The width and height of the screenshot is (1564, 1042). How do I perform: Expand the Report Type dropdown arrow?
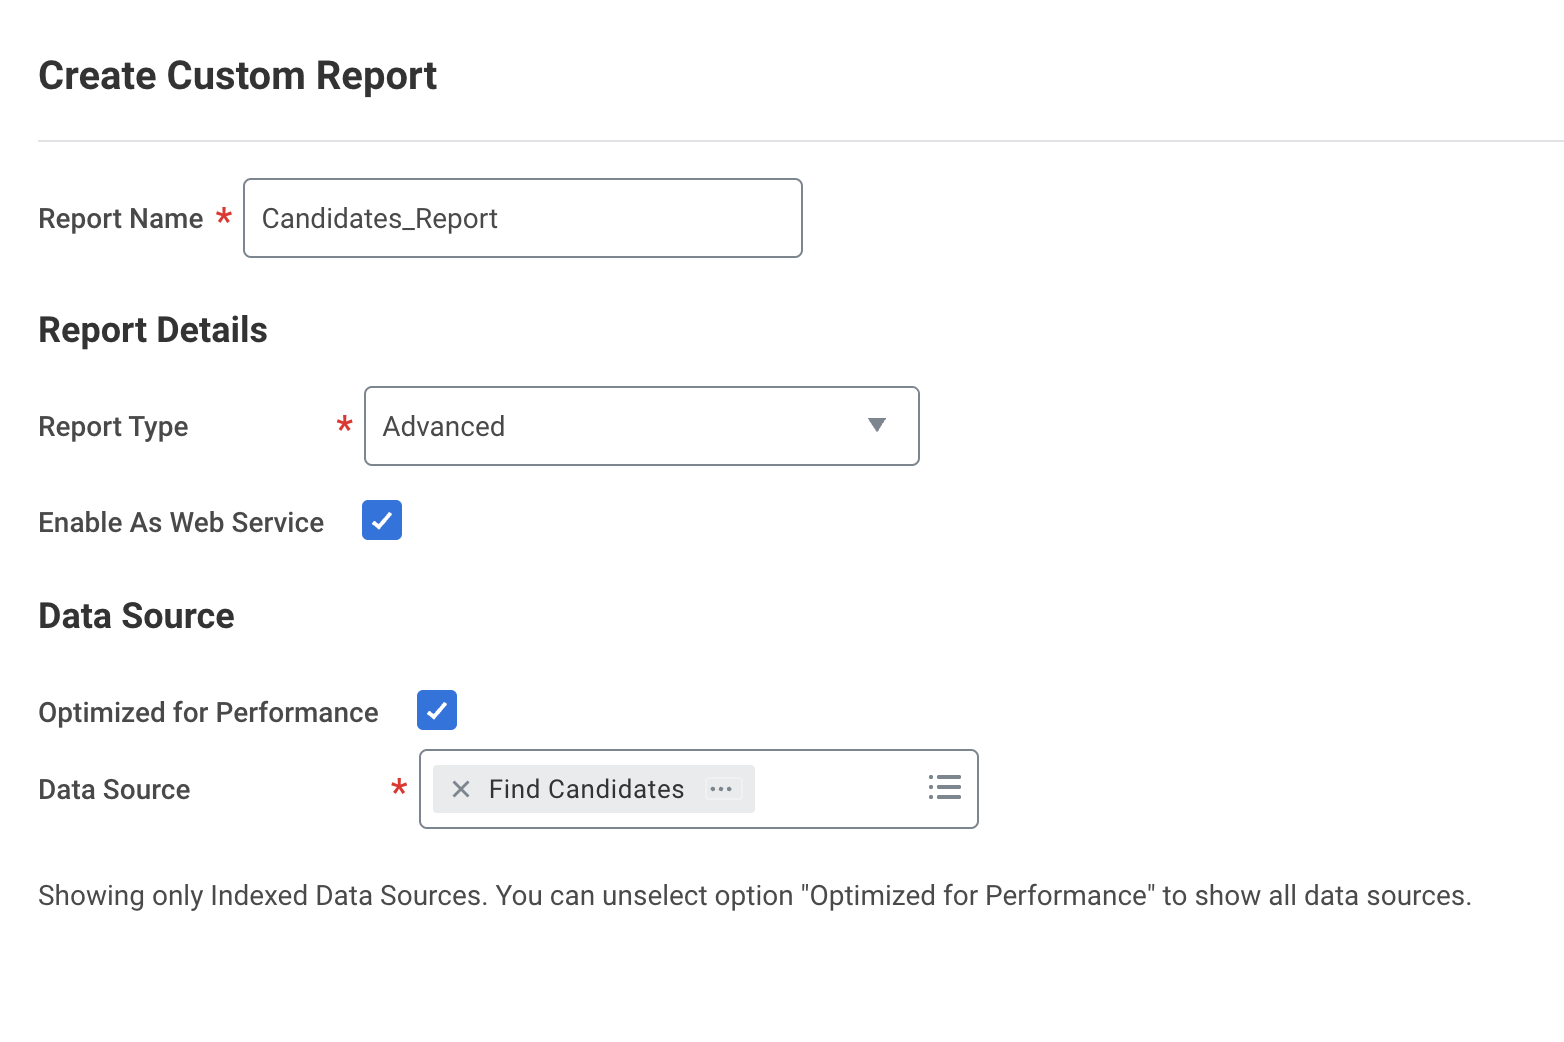(x=877, y=425)
